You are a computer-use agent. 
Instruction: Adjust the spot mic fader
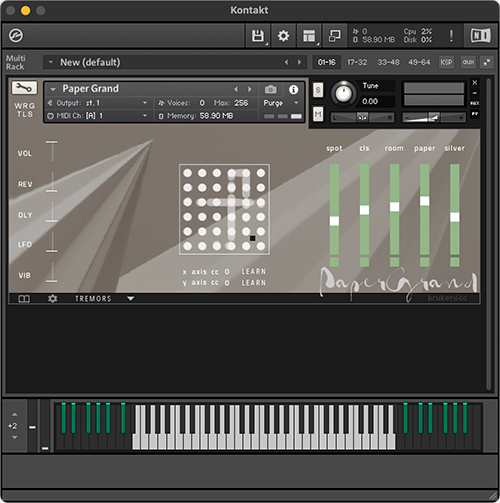pos(334,221)
